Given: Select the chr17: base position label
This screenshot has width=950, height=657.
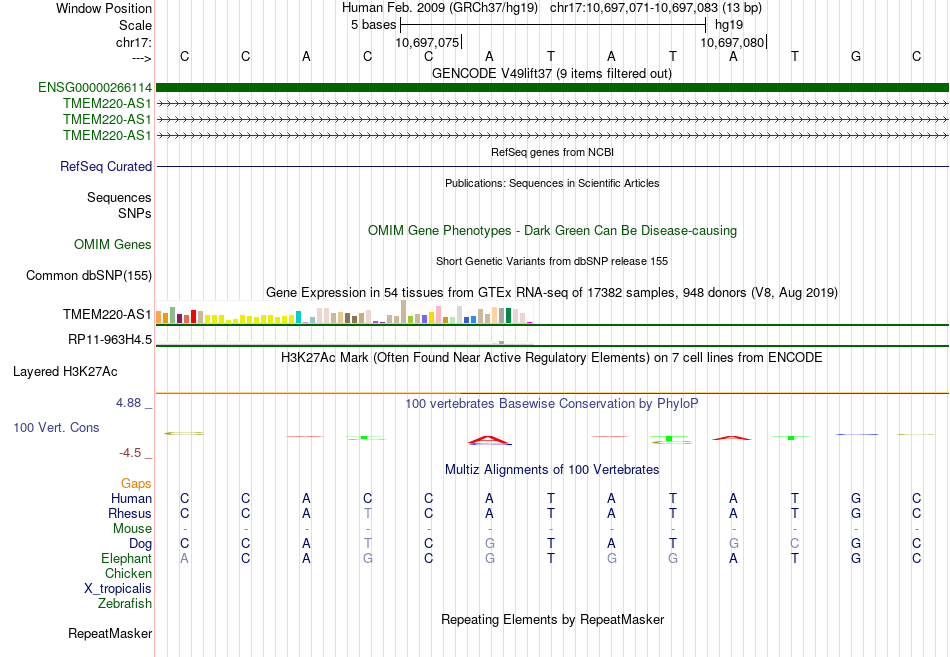Looking at the screenshot, I should (x=133, y=42).
